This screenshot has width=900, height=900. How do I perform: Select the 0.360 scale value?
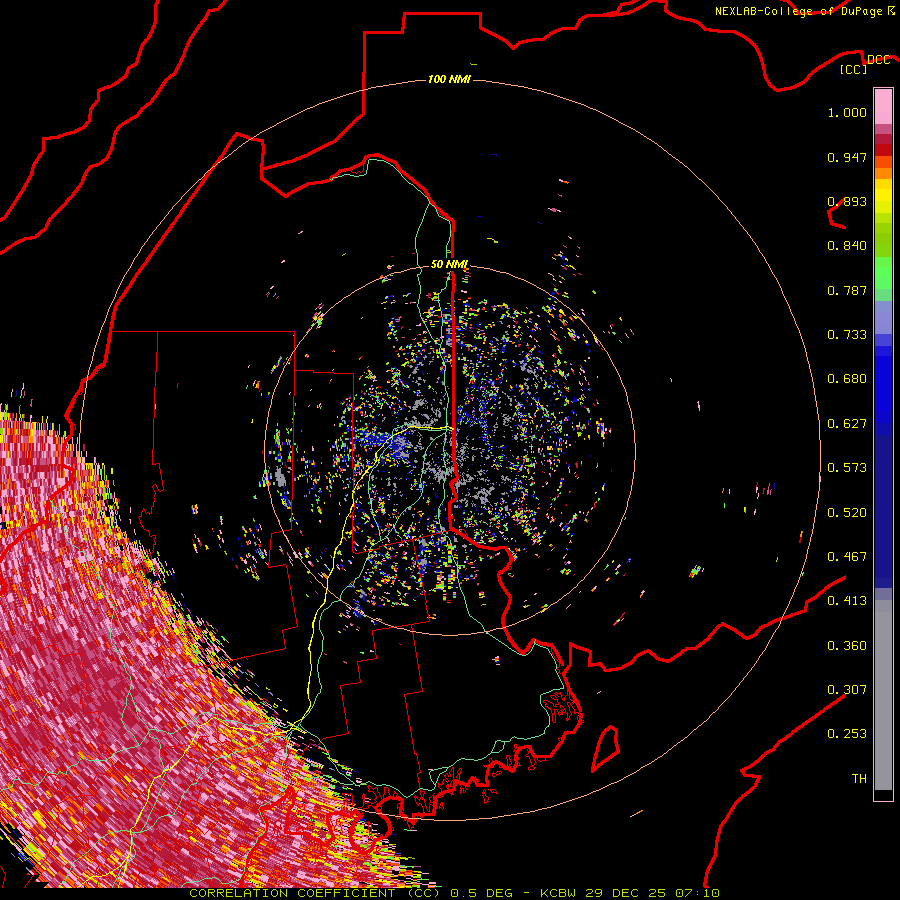point(847,646)
